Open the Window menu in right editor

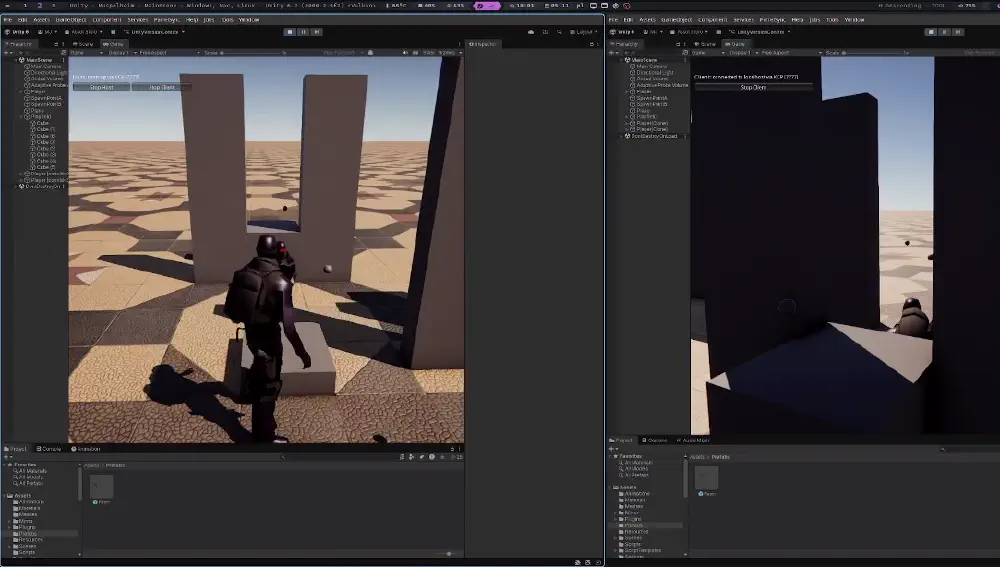click(854, 19)
